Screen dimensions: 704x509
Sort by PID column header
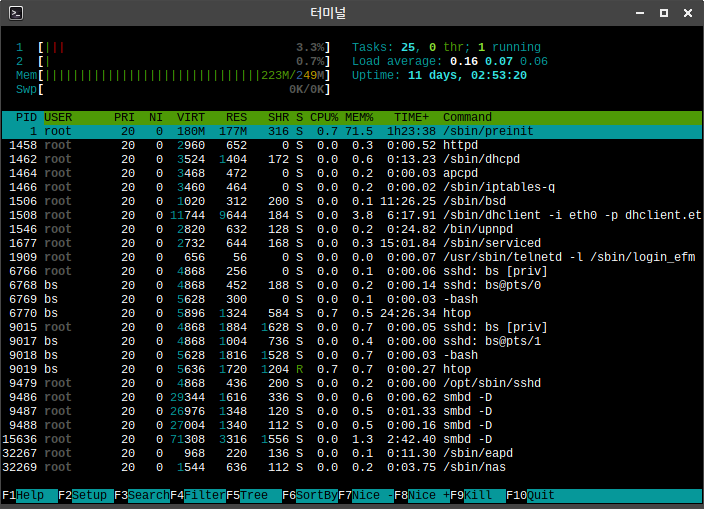tap(26, 118)
